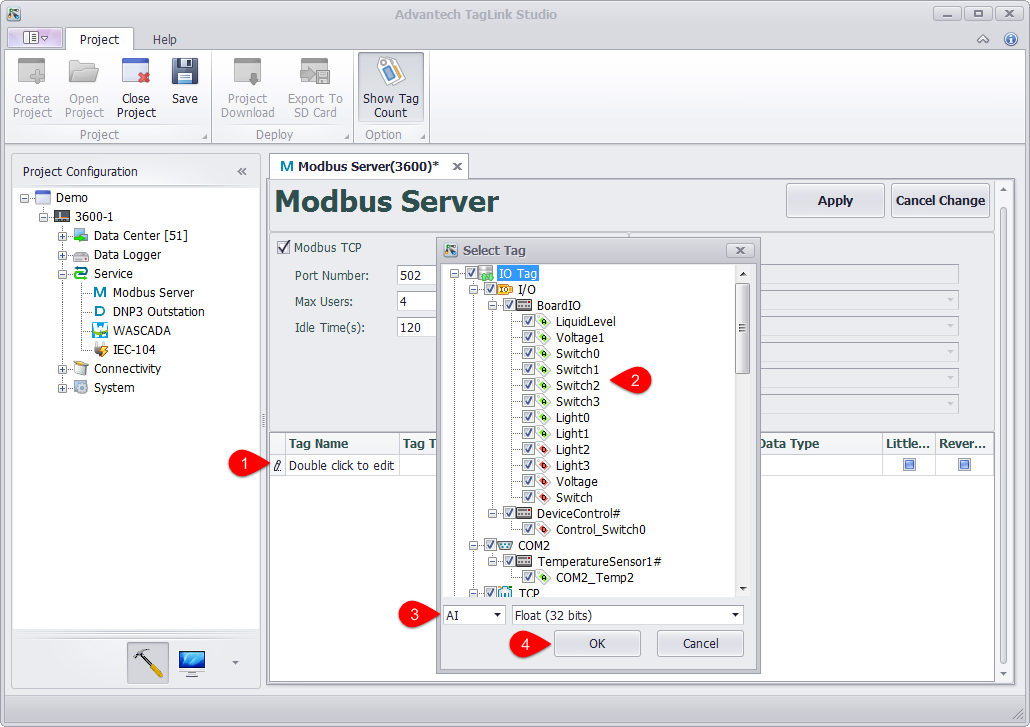Select the Modbus Server(3600) document tab

click(360, 166)
